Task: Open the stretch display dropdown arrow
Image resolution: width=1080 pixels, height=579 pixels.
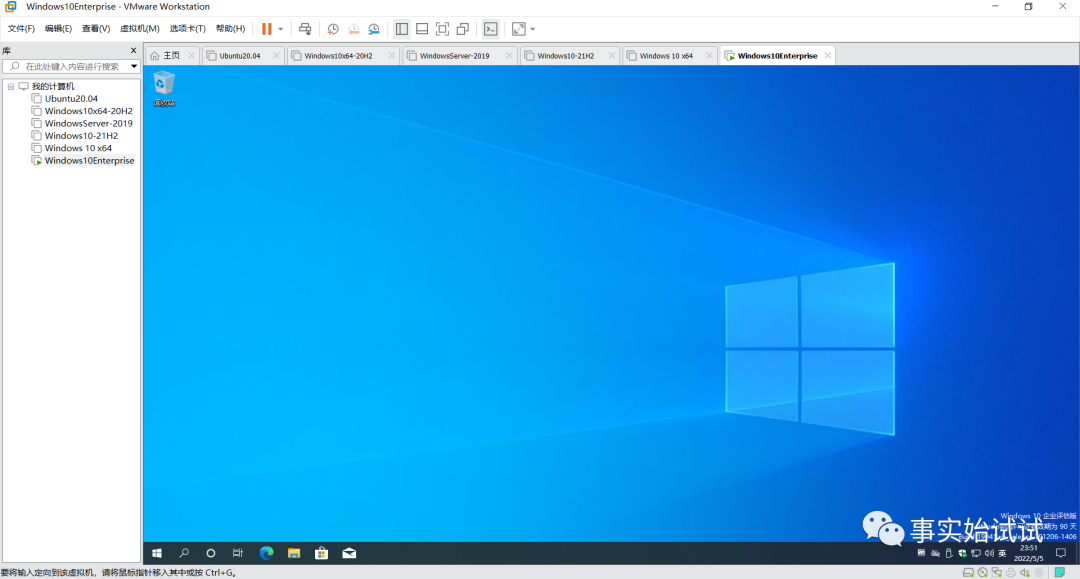Action: pyautogui.click(x=532, y=29)
